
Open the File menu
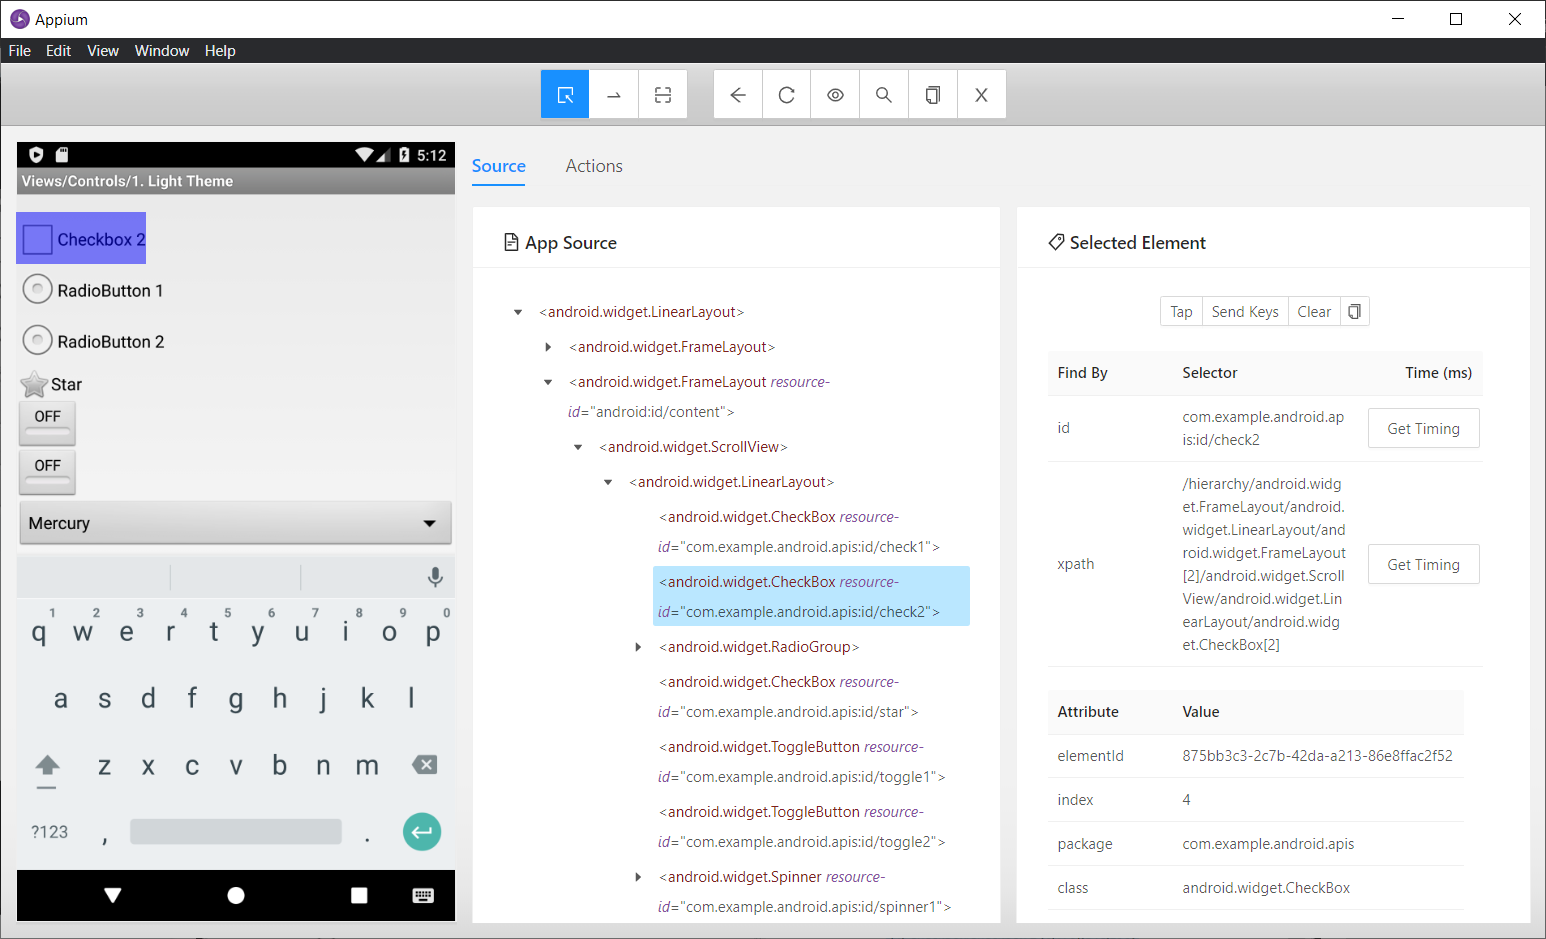coord(19,50)
